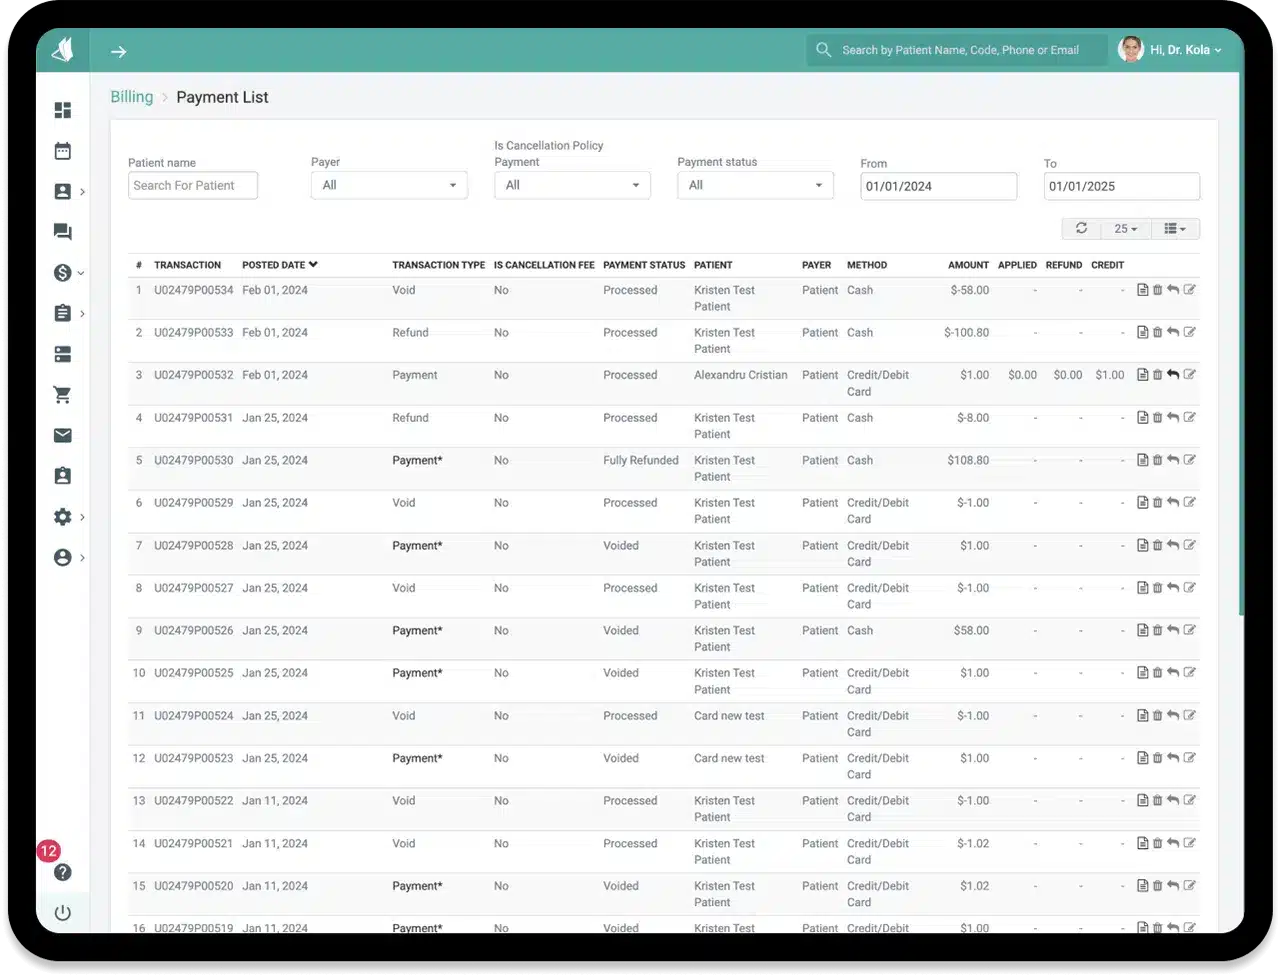Image resolution: width=1280 pixels, height=980 pixels.
Task: Click the Billing breadcrumb link
Action: click(x=131, y=97)
